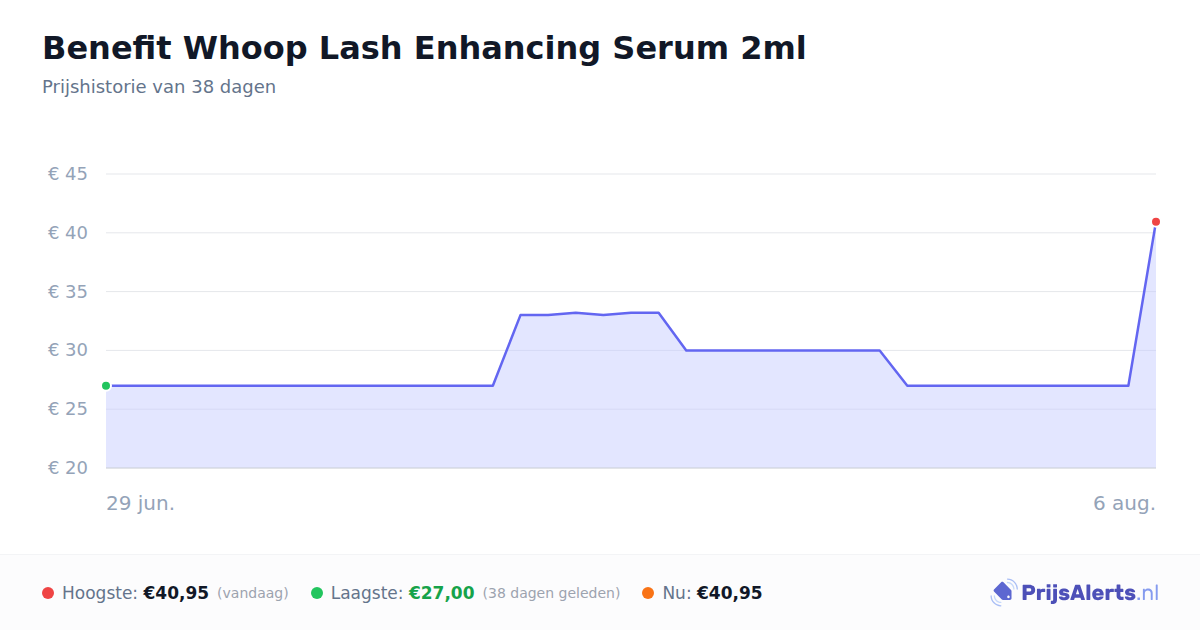Click the € 45 axis label
This screenshot has height=630, width=1200.
point(68,174)
